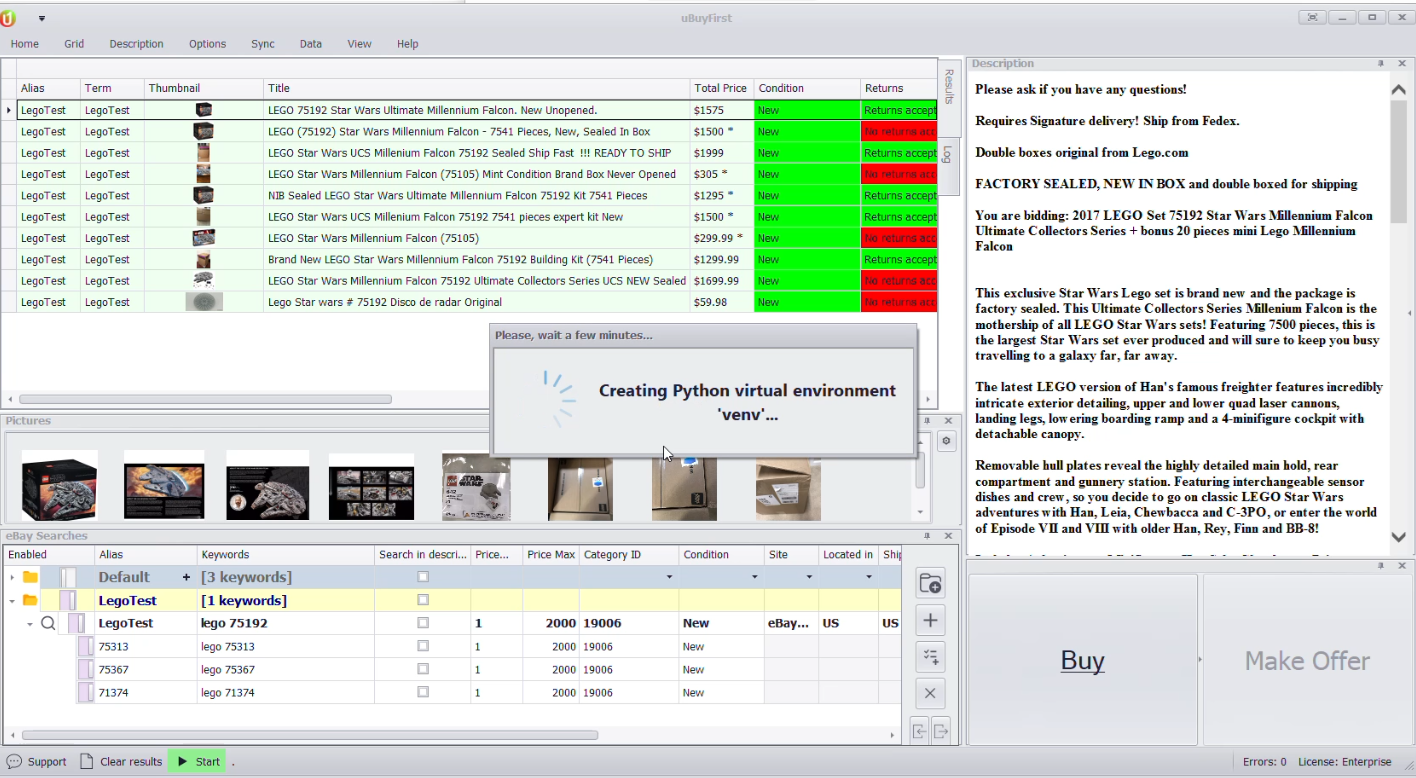Add a new search with the plus button
Screen dimensions: 1416x778
point(930,621)
